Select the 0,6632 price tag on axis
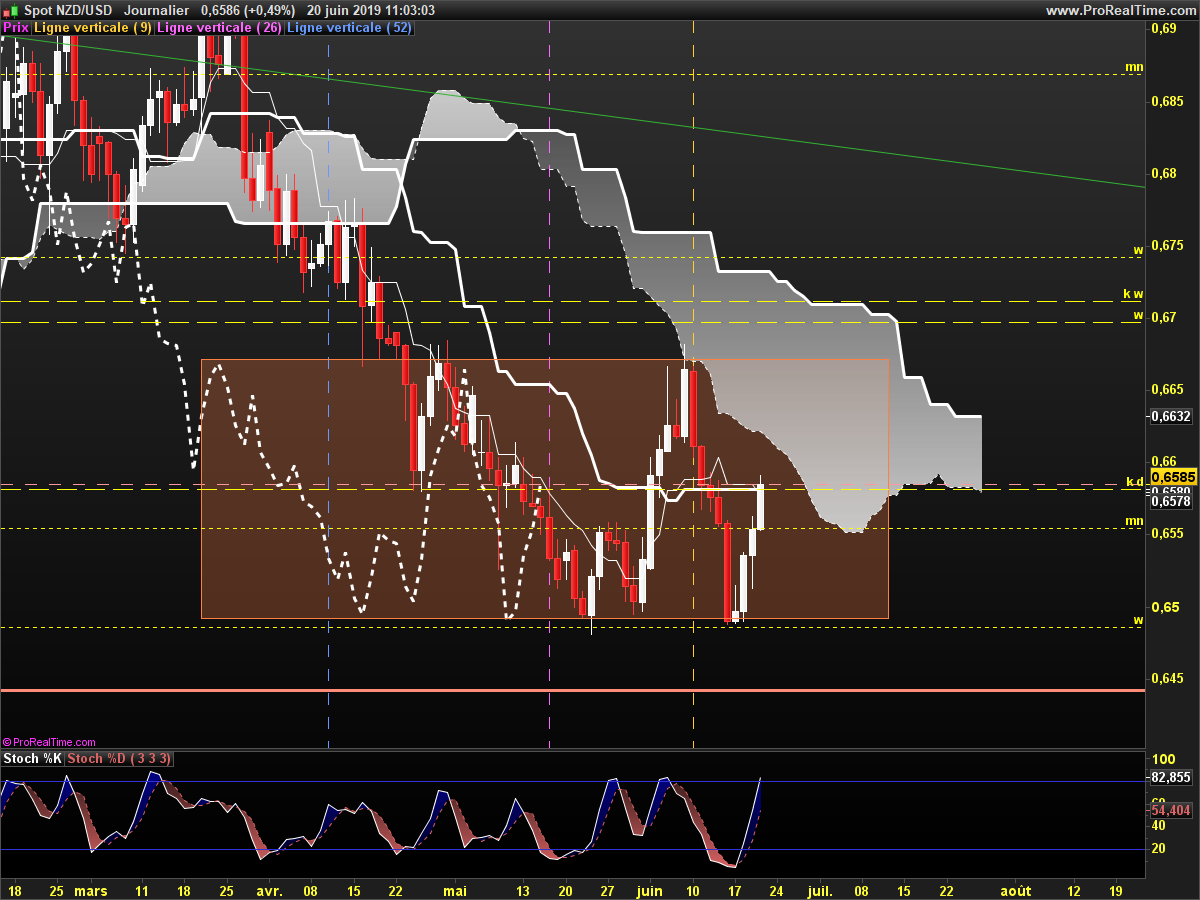1200x900 pixels. [x=1170, y=416]
